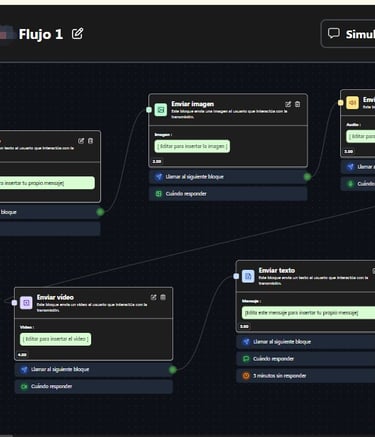This screenshot has width=375, height=437.
Task: Click the Enviar video block title
Action: click(x=55, y=297)
